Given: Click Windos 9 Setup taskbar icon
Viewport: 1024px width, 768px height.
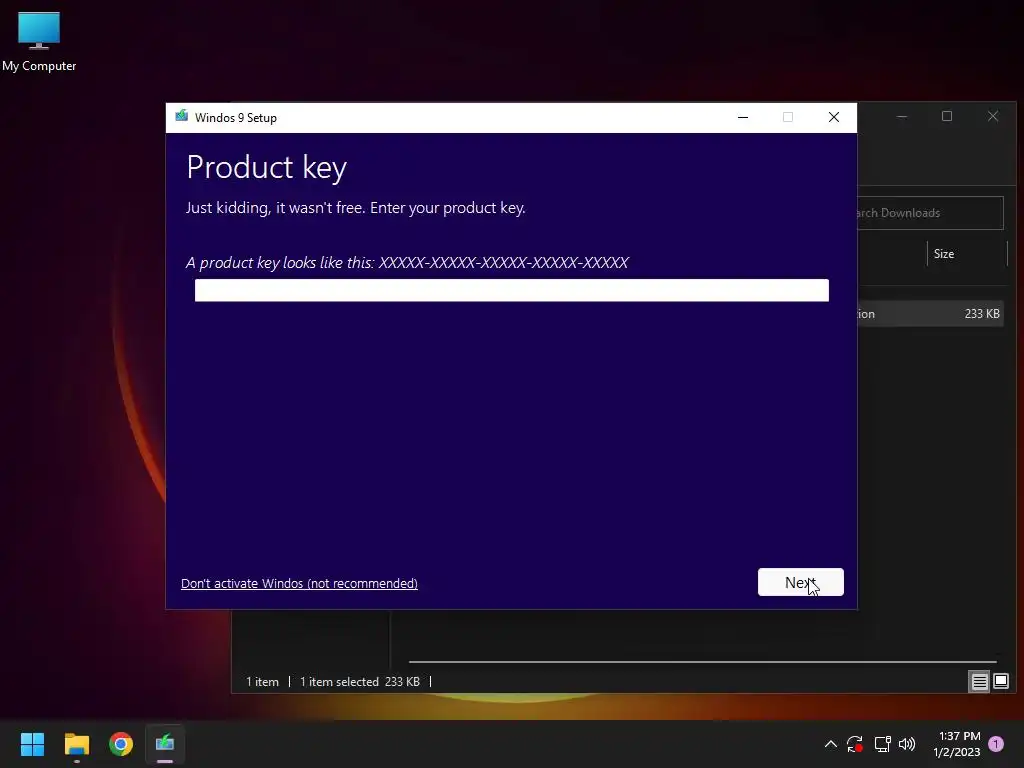Looking at the screenshot, I should [x=165, y=744].
